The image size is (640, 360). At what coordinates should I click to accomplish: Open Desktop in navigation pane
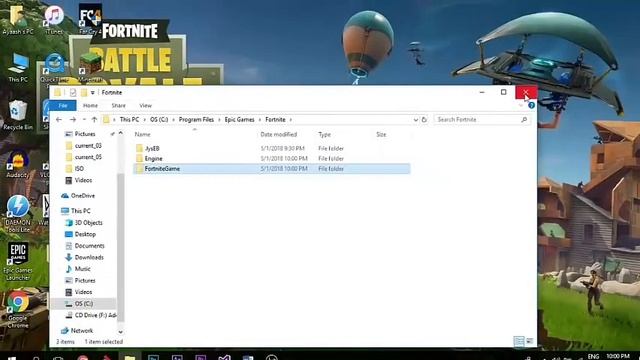click(85, 234)
